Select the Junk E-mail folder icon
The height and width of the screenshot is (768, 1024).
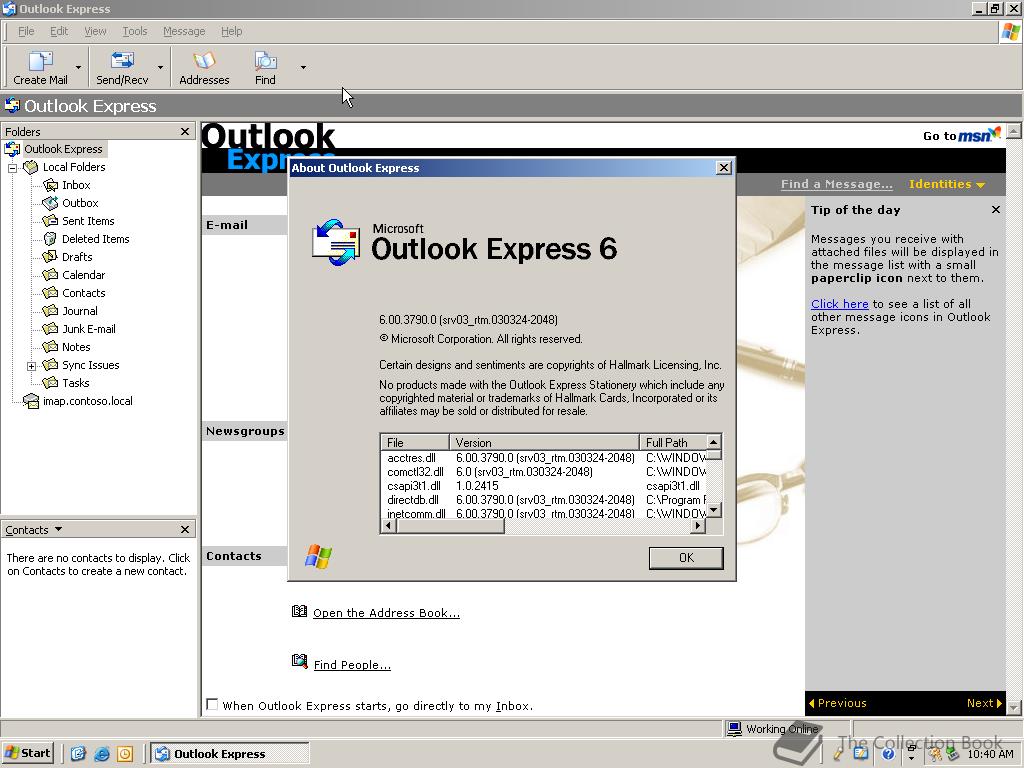pos(50,329)
